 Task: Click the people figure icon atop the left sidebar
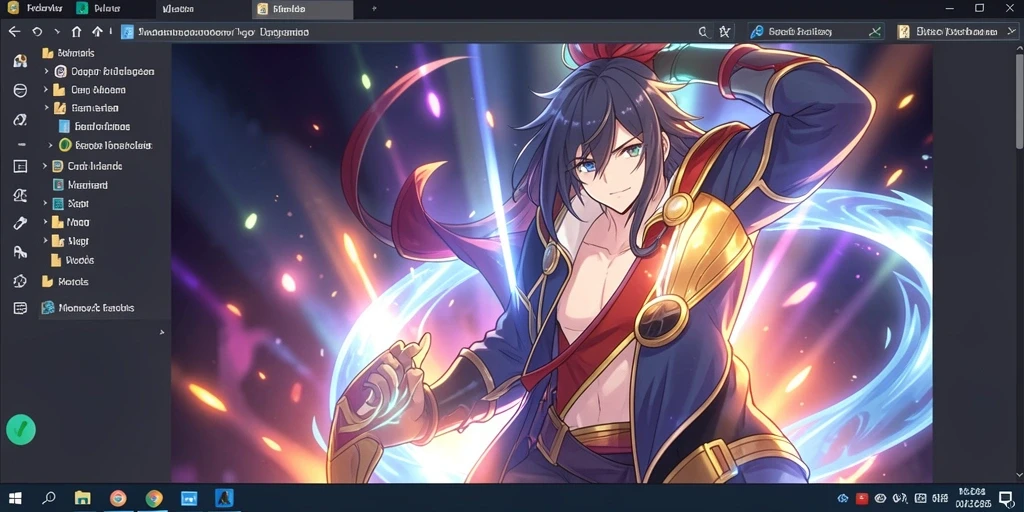(20, 61)
